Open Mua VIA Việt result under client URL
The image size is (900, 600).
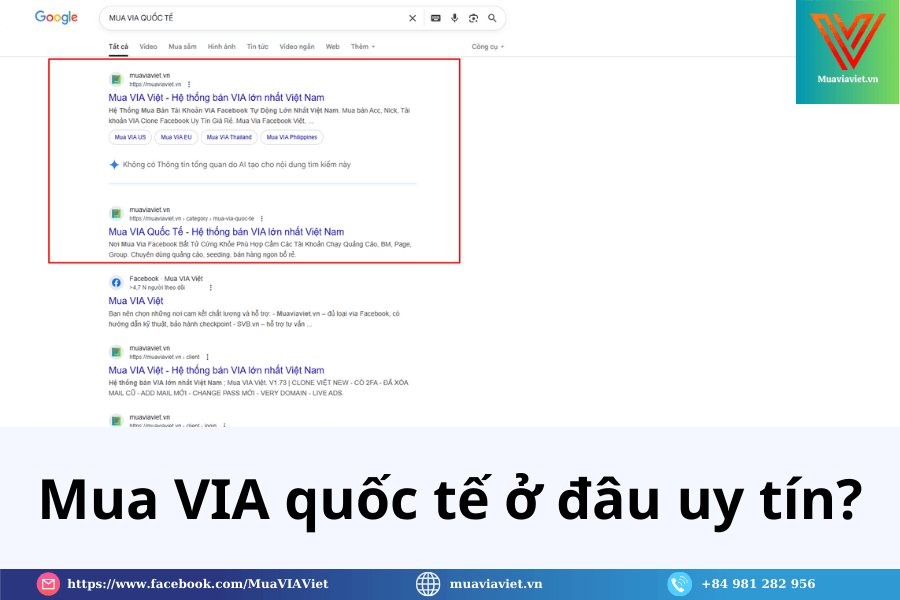point(216,370)
